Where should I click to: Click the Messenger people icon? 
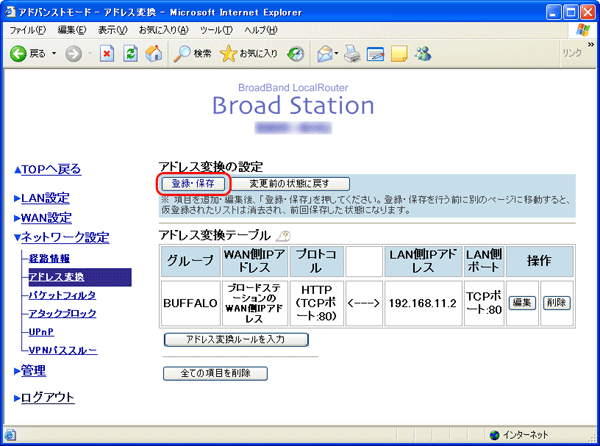[422, 54]
